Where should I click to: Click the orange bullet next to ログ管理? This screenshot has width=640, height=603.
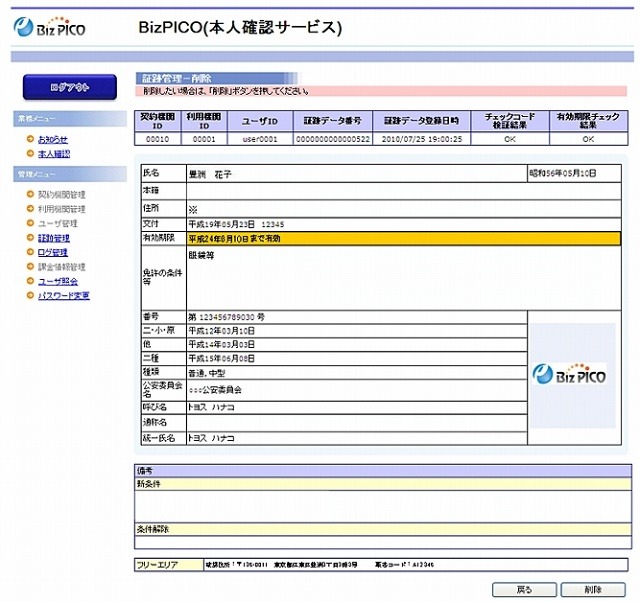click(30, 252)
